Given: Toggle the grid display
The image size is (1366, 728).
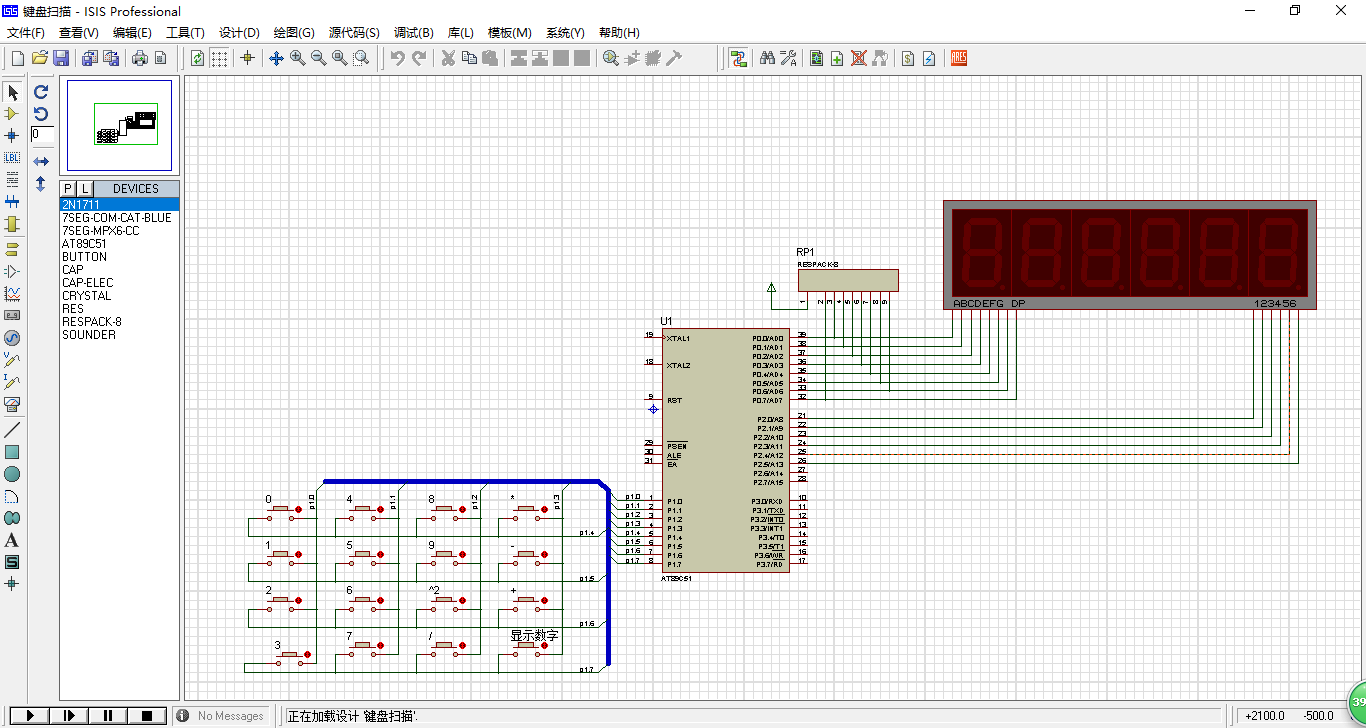Looking at the screenshot, I should click(219, 58).
